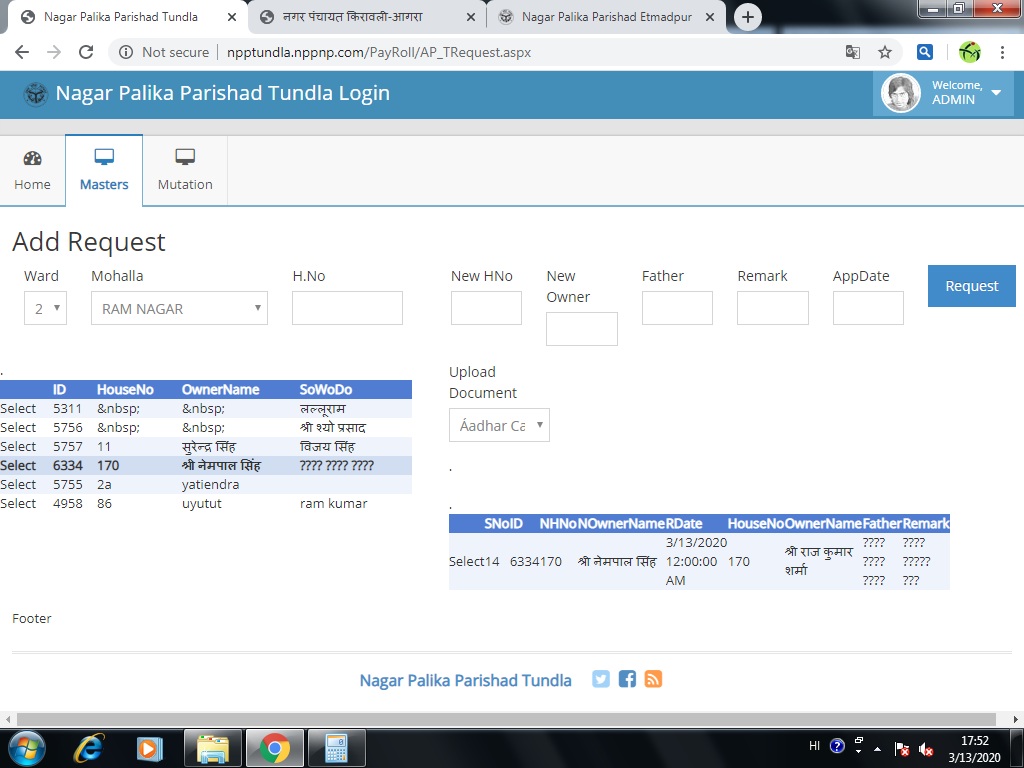The image size is (1024, 768).
Task: Click the blue Request button
Action: pyautogui.click(x=971, y=286)
